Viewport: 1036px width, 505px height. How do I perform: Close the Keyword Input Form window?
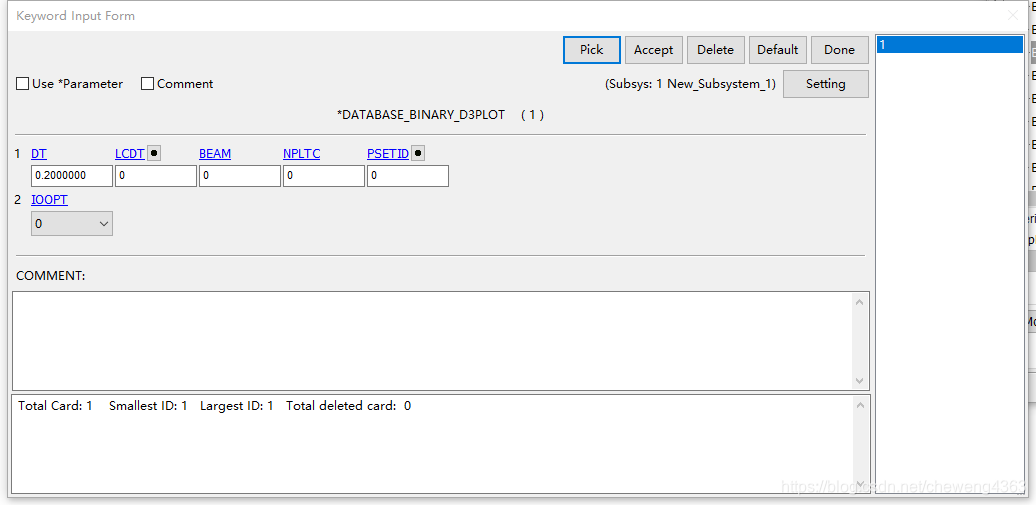tap(1013, 16)
